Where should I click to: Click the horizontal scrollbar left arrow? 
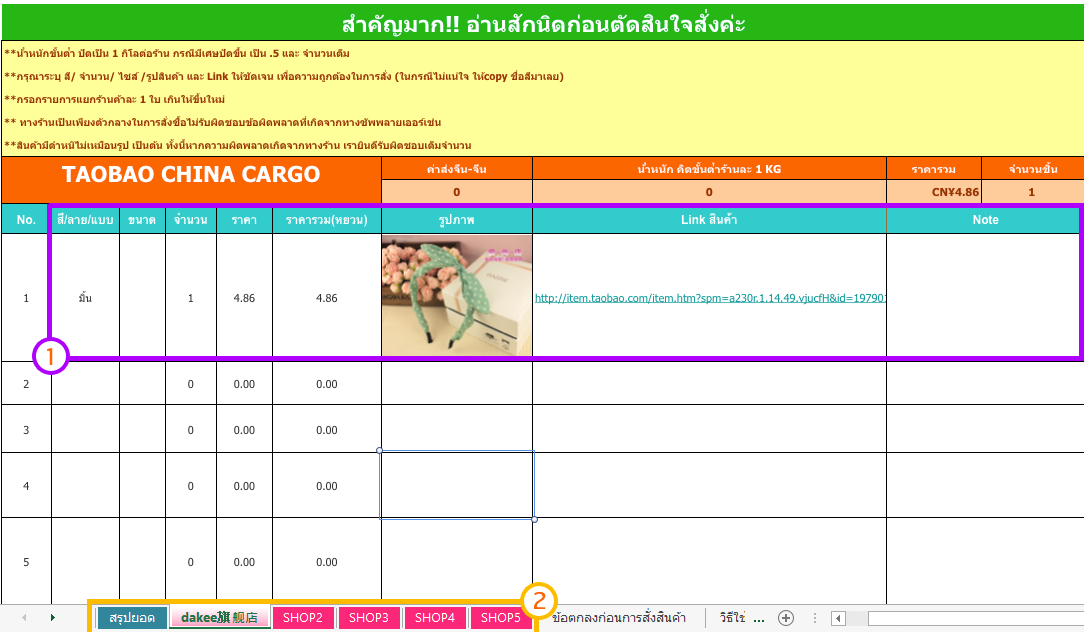[x=838, y=618]
